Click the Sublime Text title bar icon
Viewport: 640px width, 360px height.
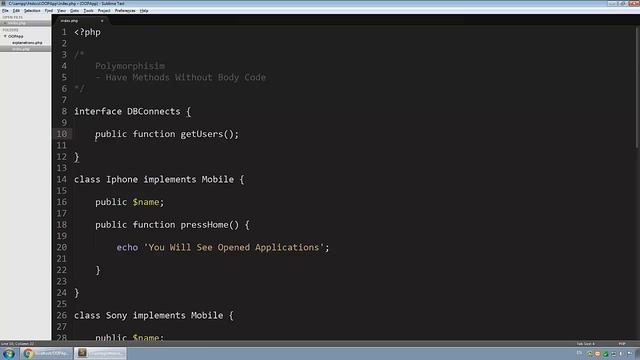coord(3,3)
